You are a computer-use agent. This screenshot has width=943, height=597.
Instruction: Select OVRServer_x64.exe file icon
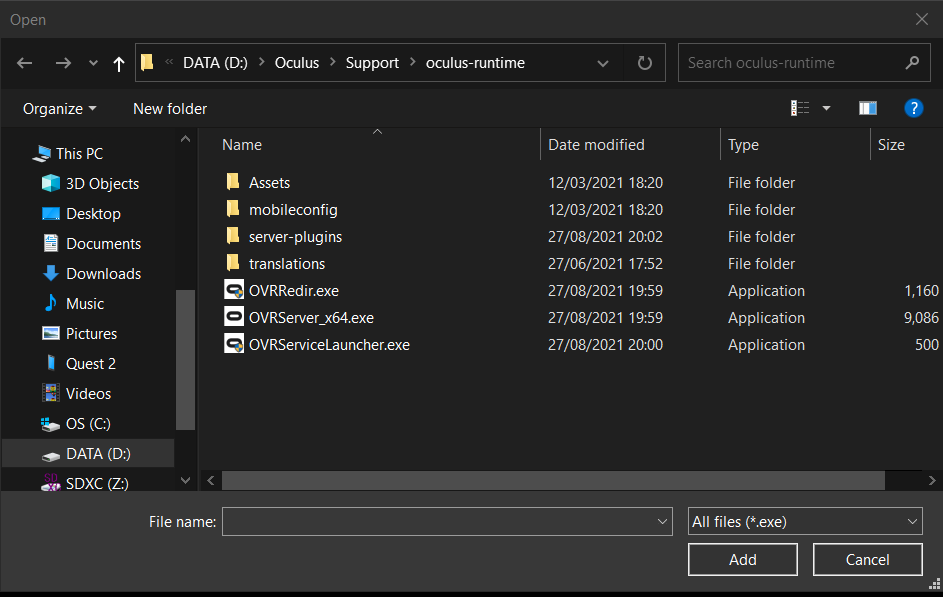pos(234,316)
